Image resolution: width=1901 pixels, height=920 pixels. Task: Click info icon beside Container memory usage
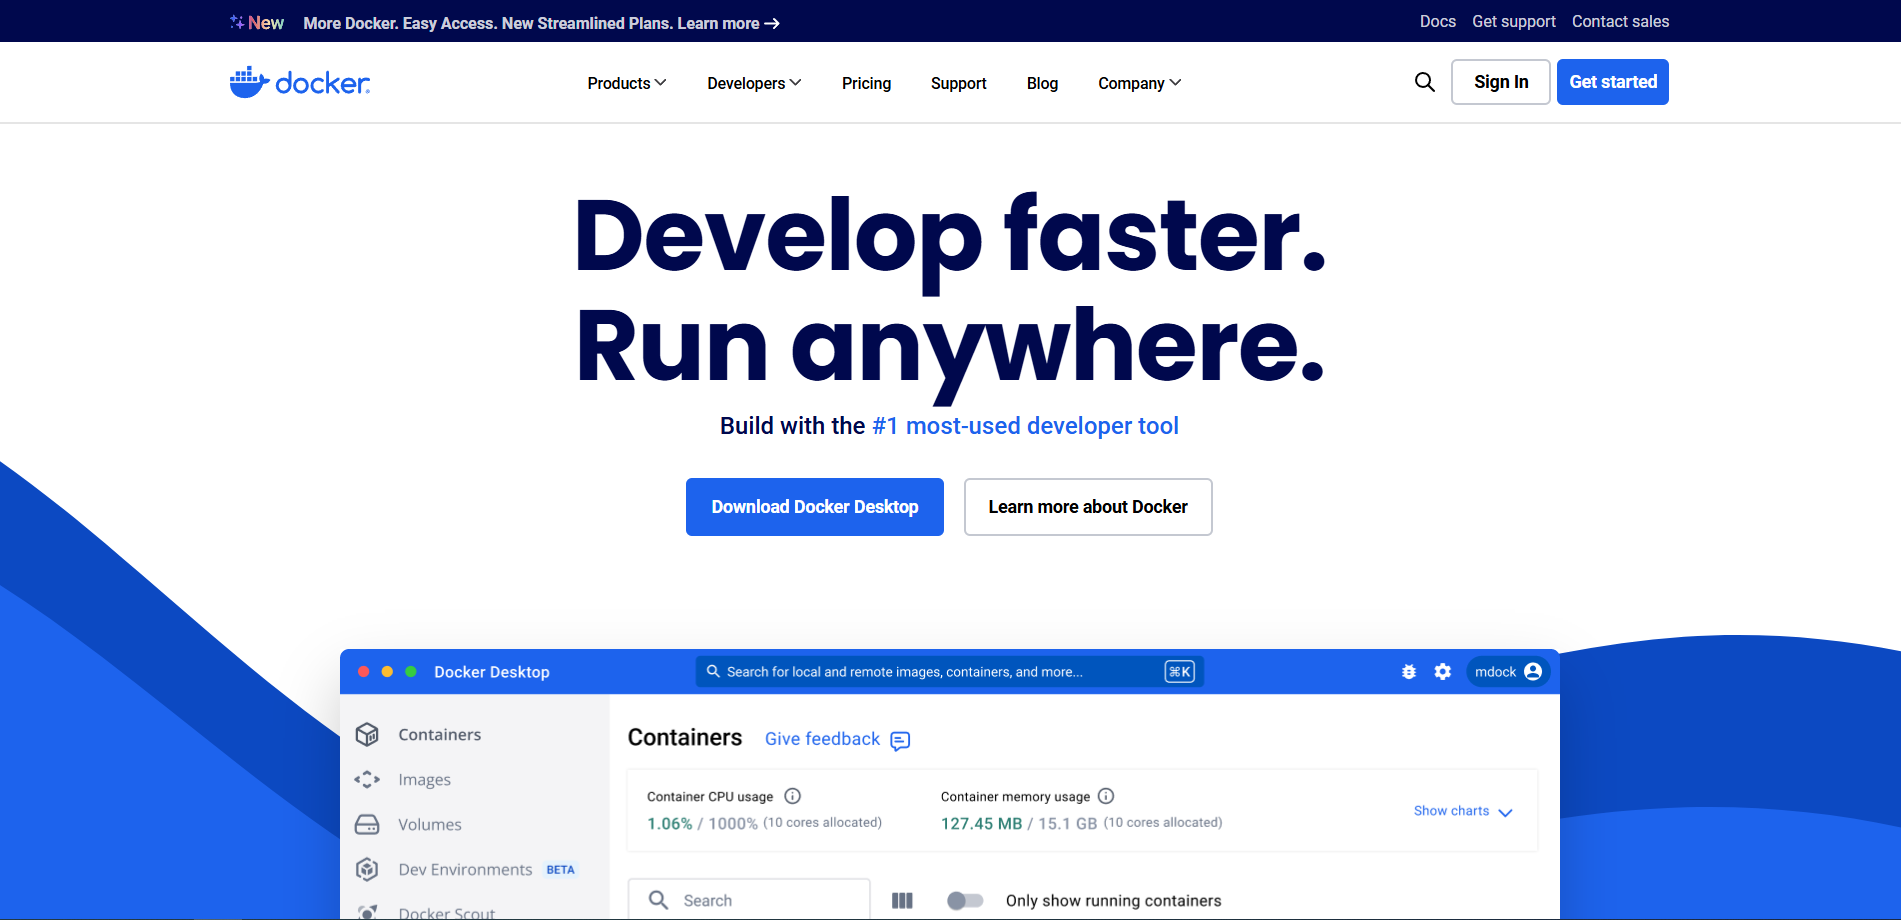coord(1106,796)
